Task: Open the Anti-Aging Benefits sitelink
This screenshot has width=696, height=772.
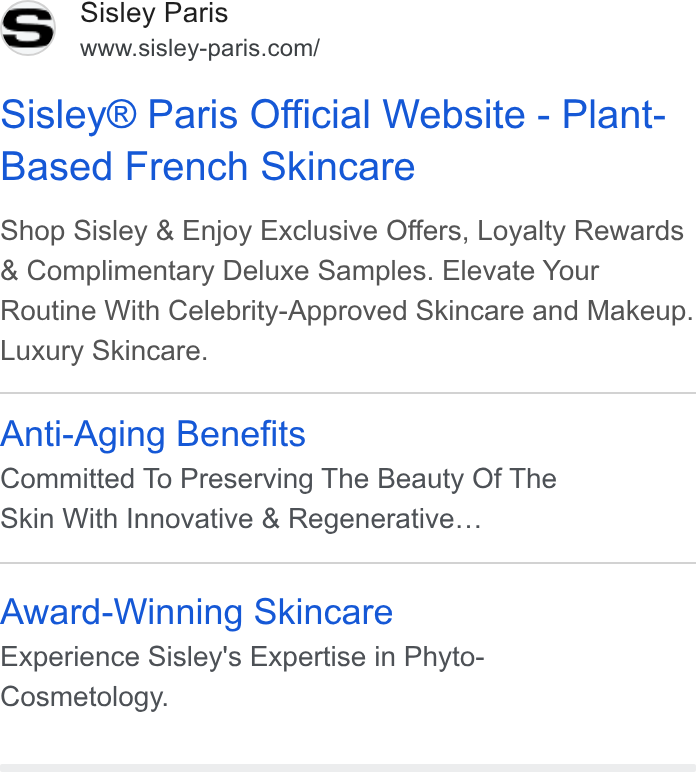Action: pos(153,434)
